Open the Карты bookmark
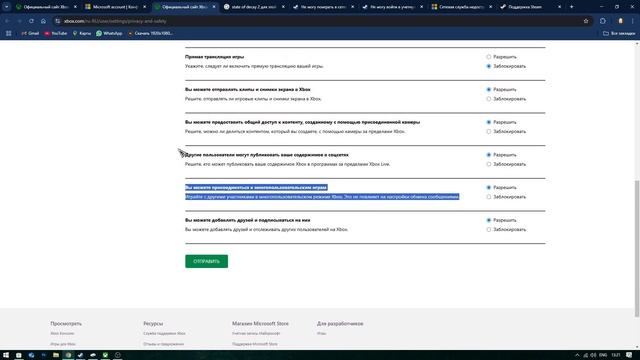 tap(82, 33)
